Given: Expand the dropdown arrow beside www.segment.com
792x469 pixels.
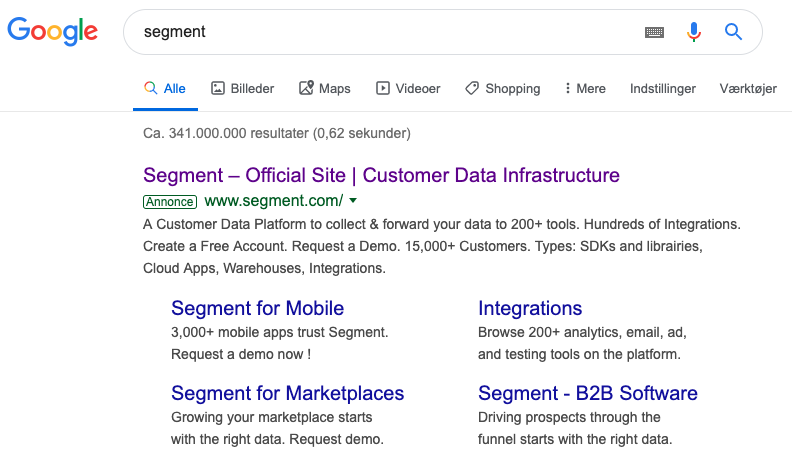Looking at the screenshot, I should tap(353, 200).
